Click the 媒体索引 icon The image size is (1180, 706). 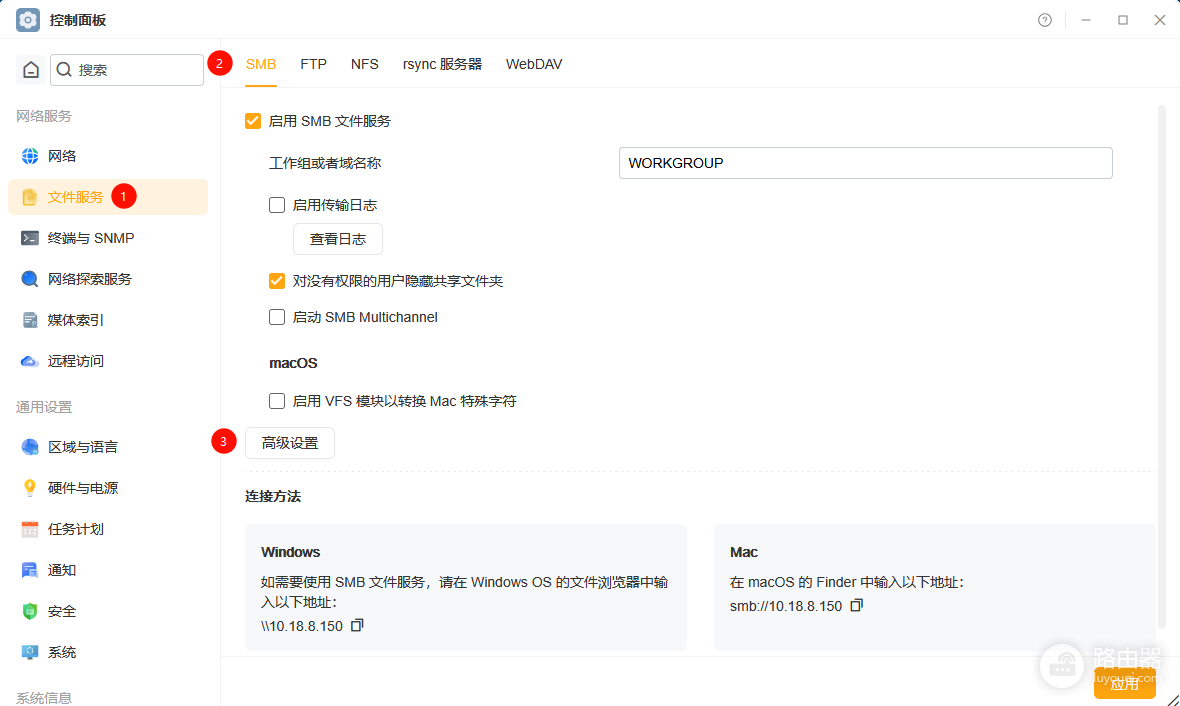(x=29, y=320)
